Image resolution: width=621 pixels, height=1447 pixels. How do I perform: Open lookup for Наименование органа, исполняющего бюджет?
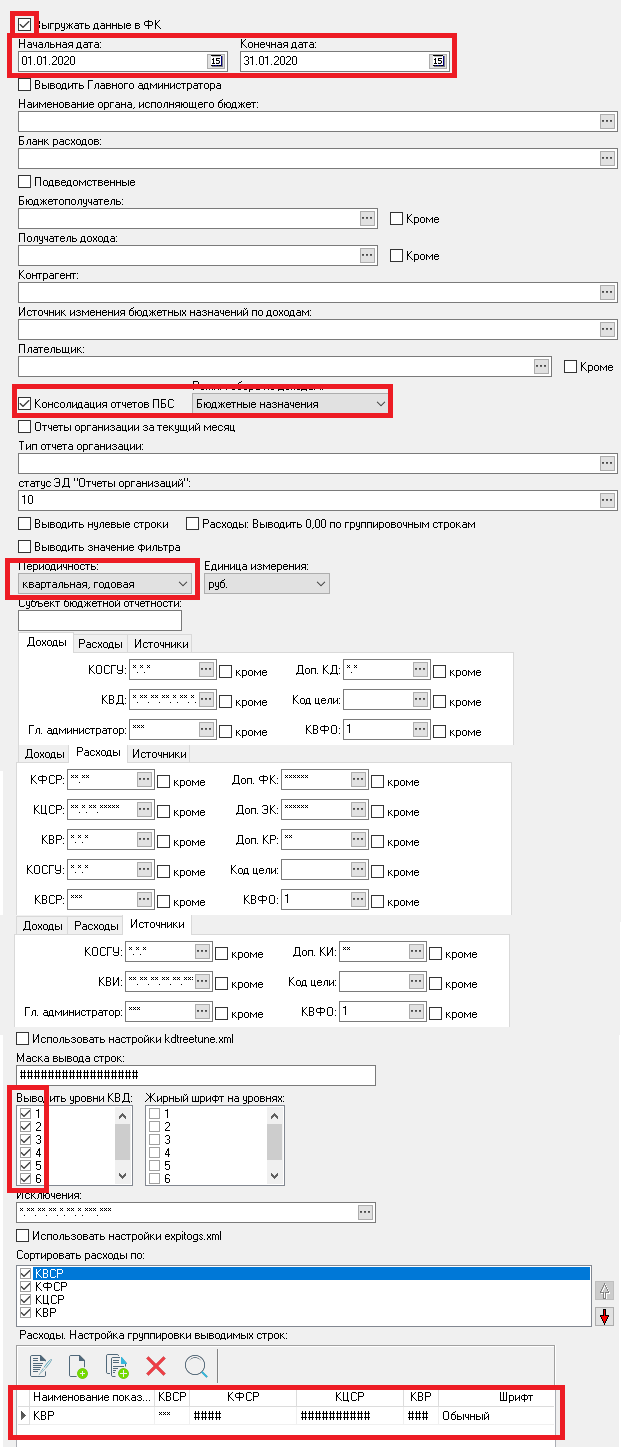[x=606, y=121]
